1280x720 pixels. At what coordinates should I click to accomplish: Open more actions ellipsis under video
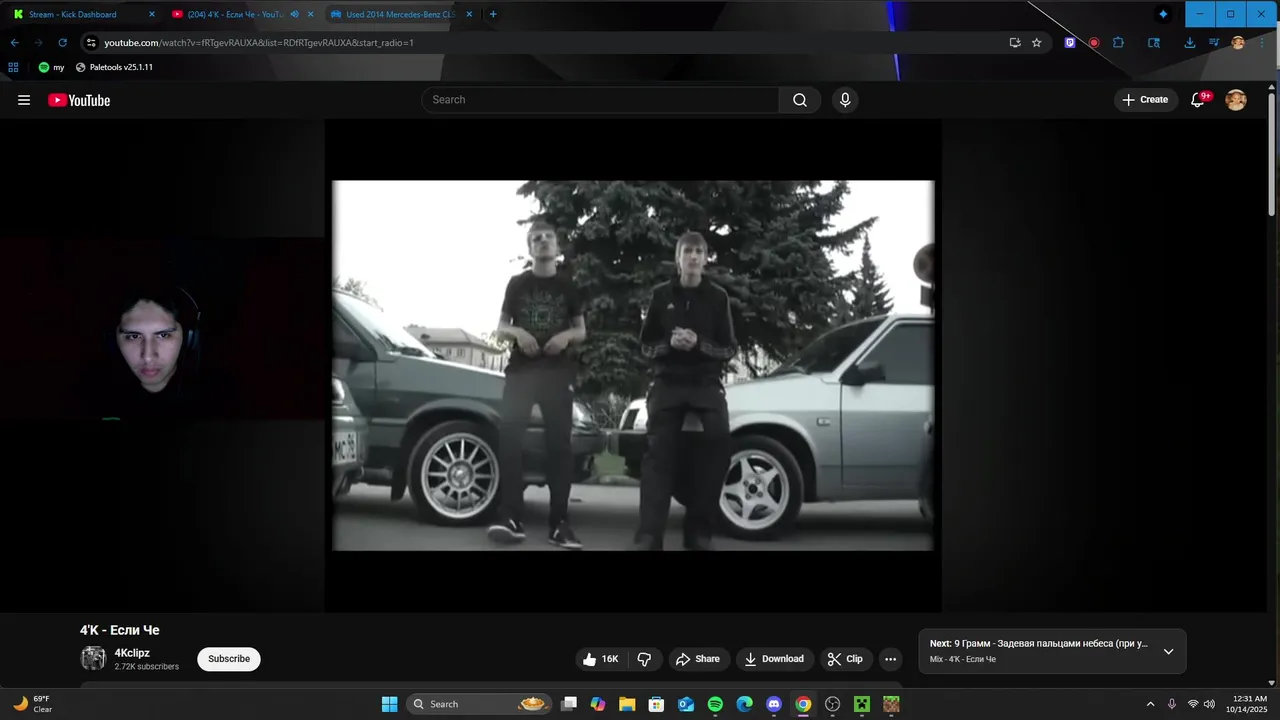coord(890,659)
